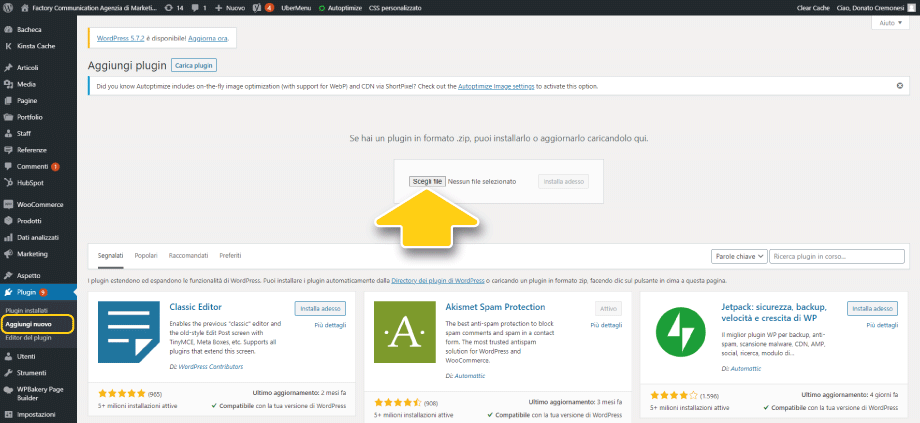Switch to the Segnalati tab
The height and width of the screenshot is (423, 920).
[110, 256]
